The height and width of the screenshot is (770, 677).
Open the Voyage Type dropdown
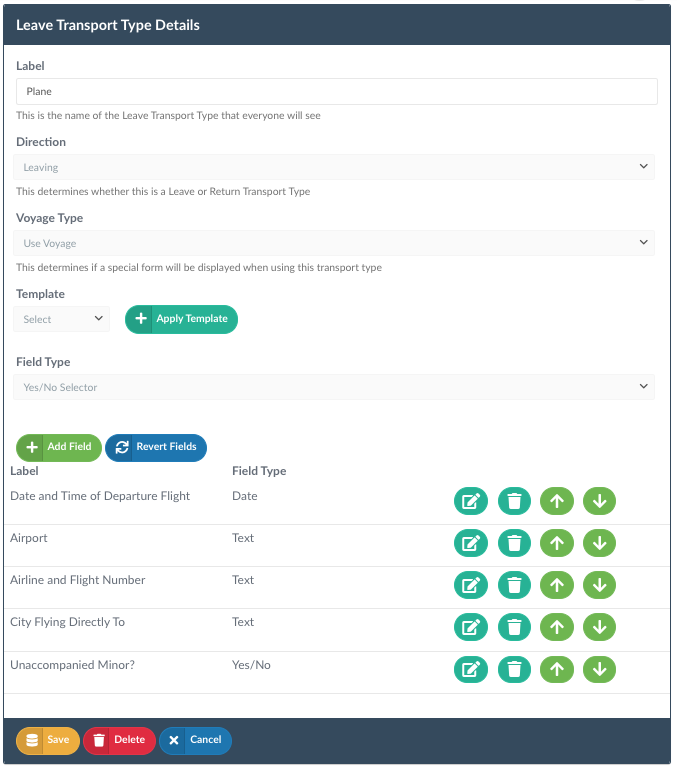pos(334,243)
